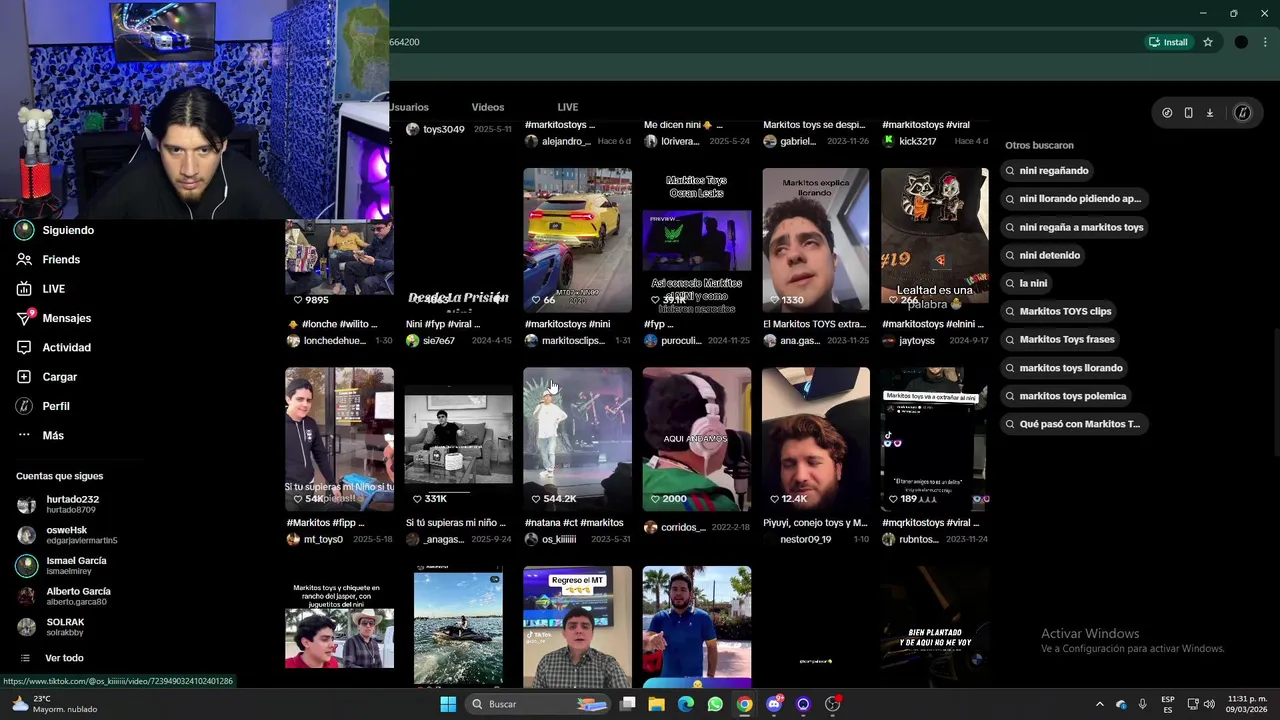Open the blue polo shirt man video
The width and height of the screenshot is (1280, 720).
tap(696, 627)
